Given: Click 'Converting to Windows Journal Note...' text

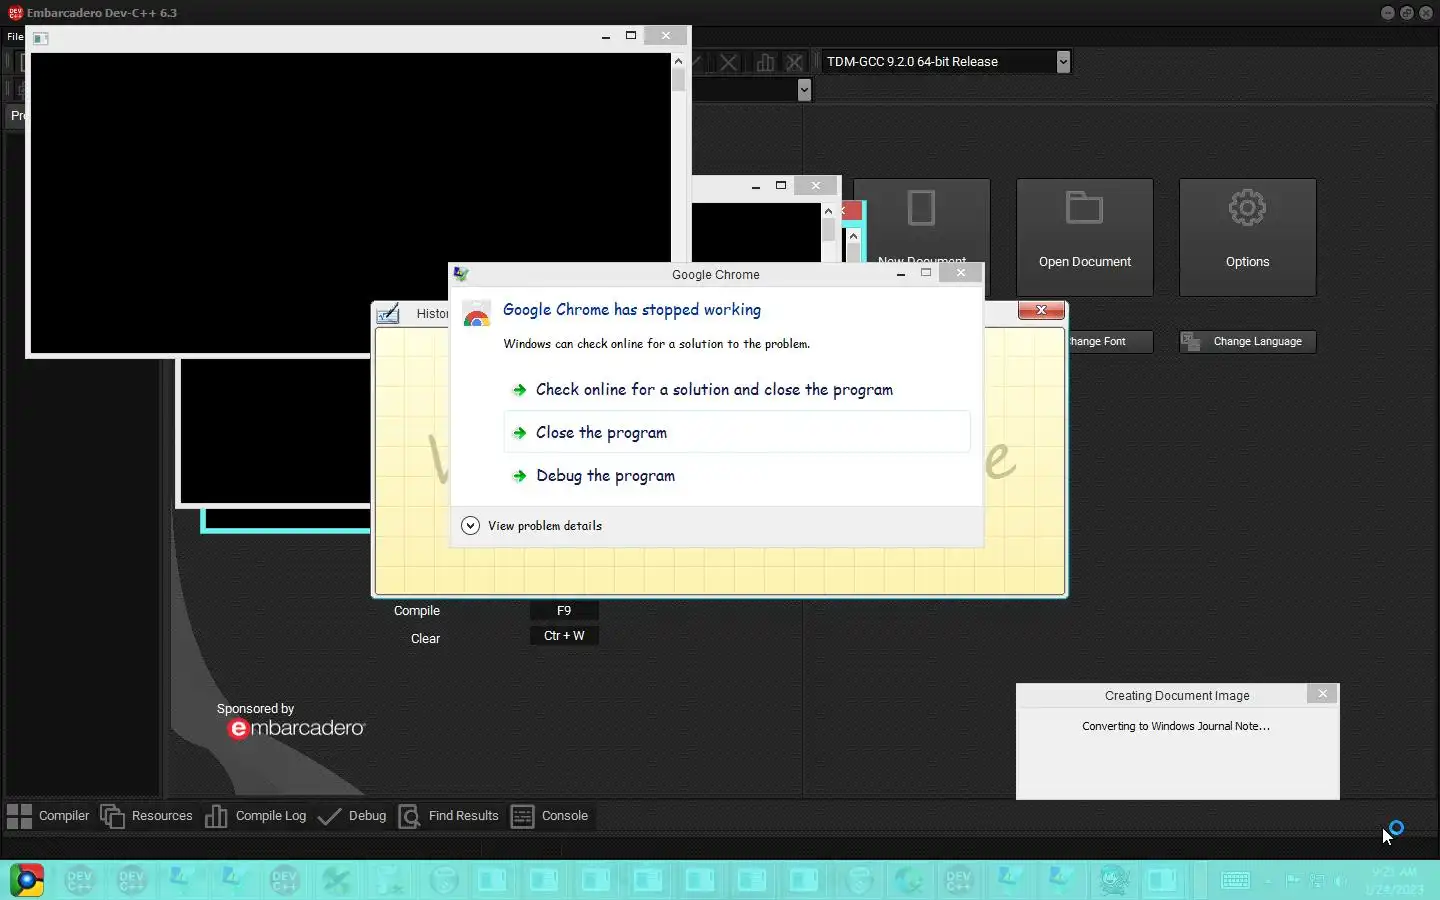Looking at the screenshot, I should pos(1176,727).
